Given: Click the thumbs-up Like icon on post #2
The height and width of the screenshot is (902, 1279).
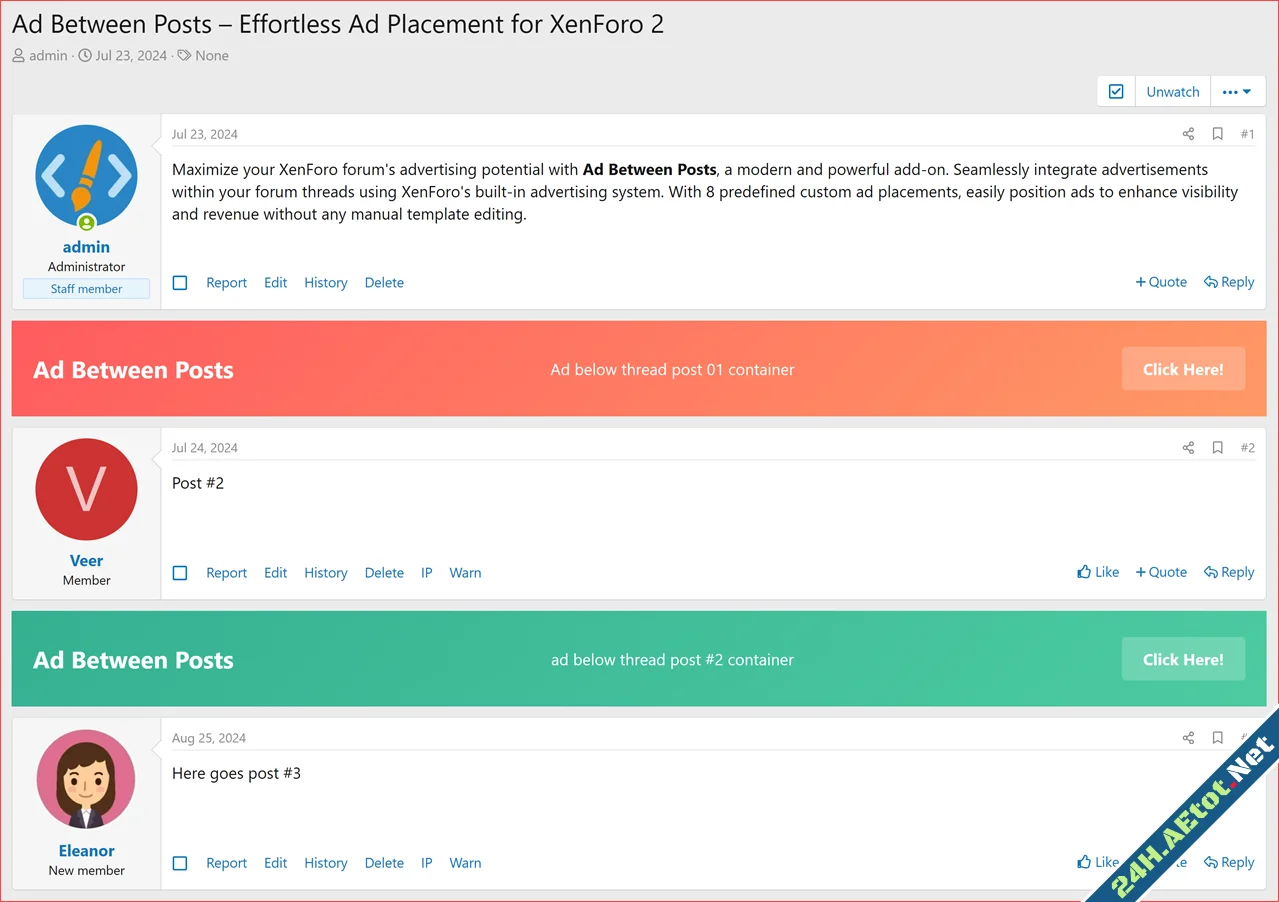Looking at the screenshot, I should point(1086,571).
